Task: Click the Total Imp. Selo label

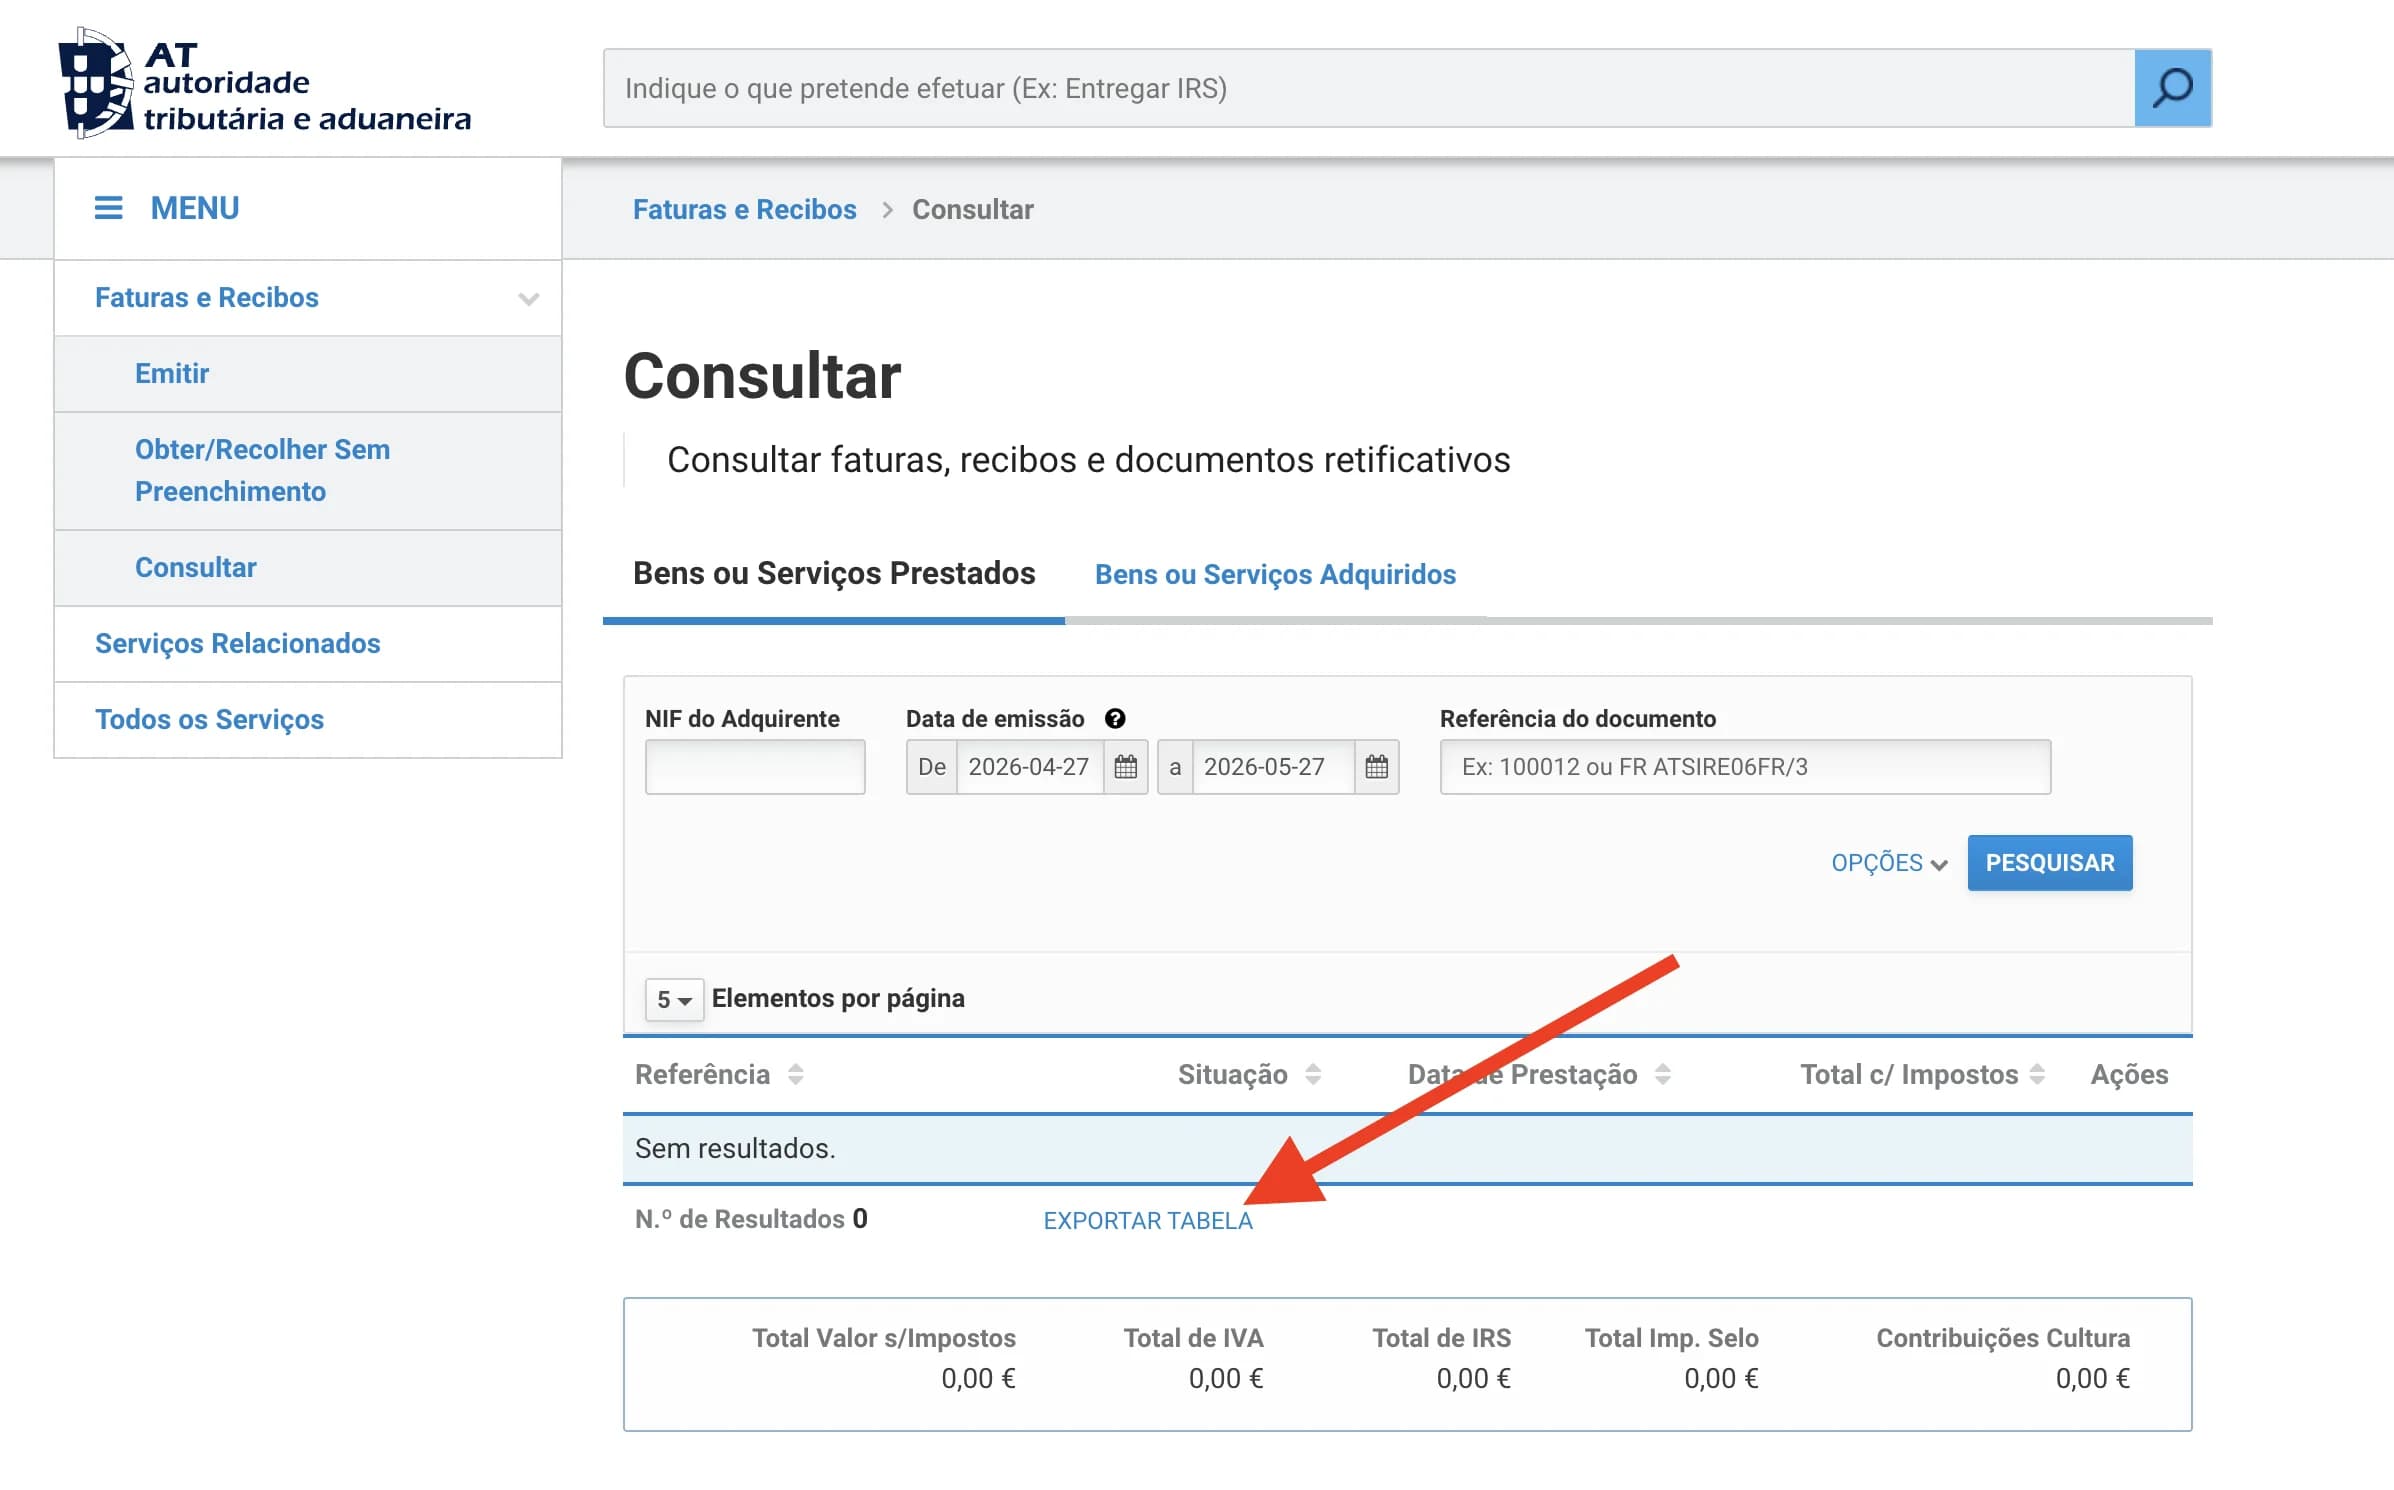Action: (1671, 1338)
